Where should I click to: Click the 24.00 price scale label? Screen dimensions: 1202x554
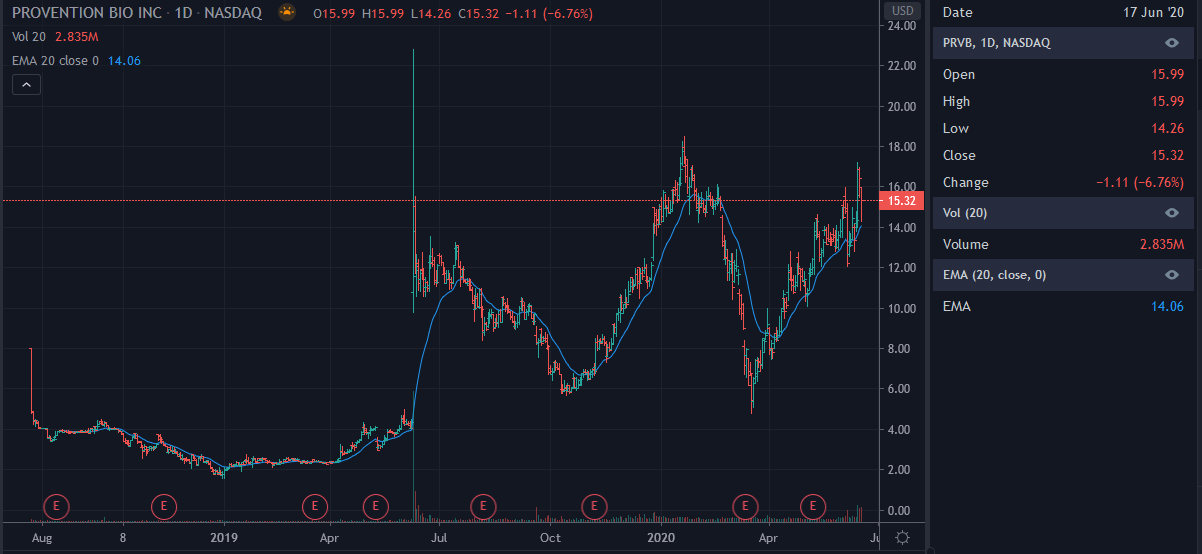point(902,26)
